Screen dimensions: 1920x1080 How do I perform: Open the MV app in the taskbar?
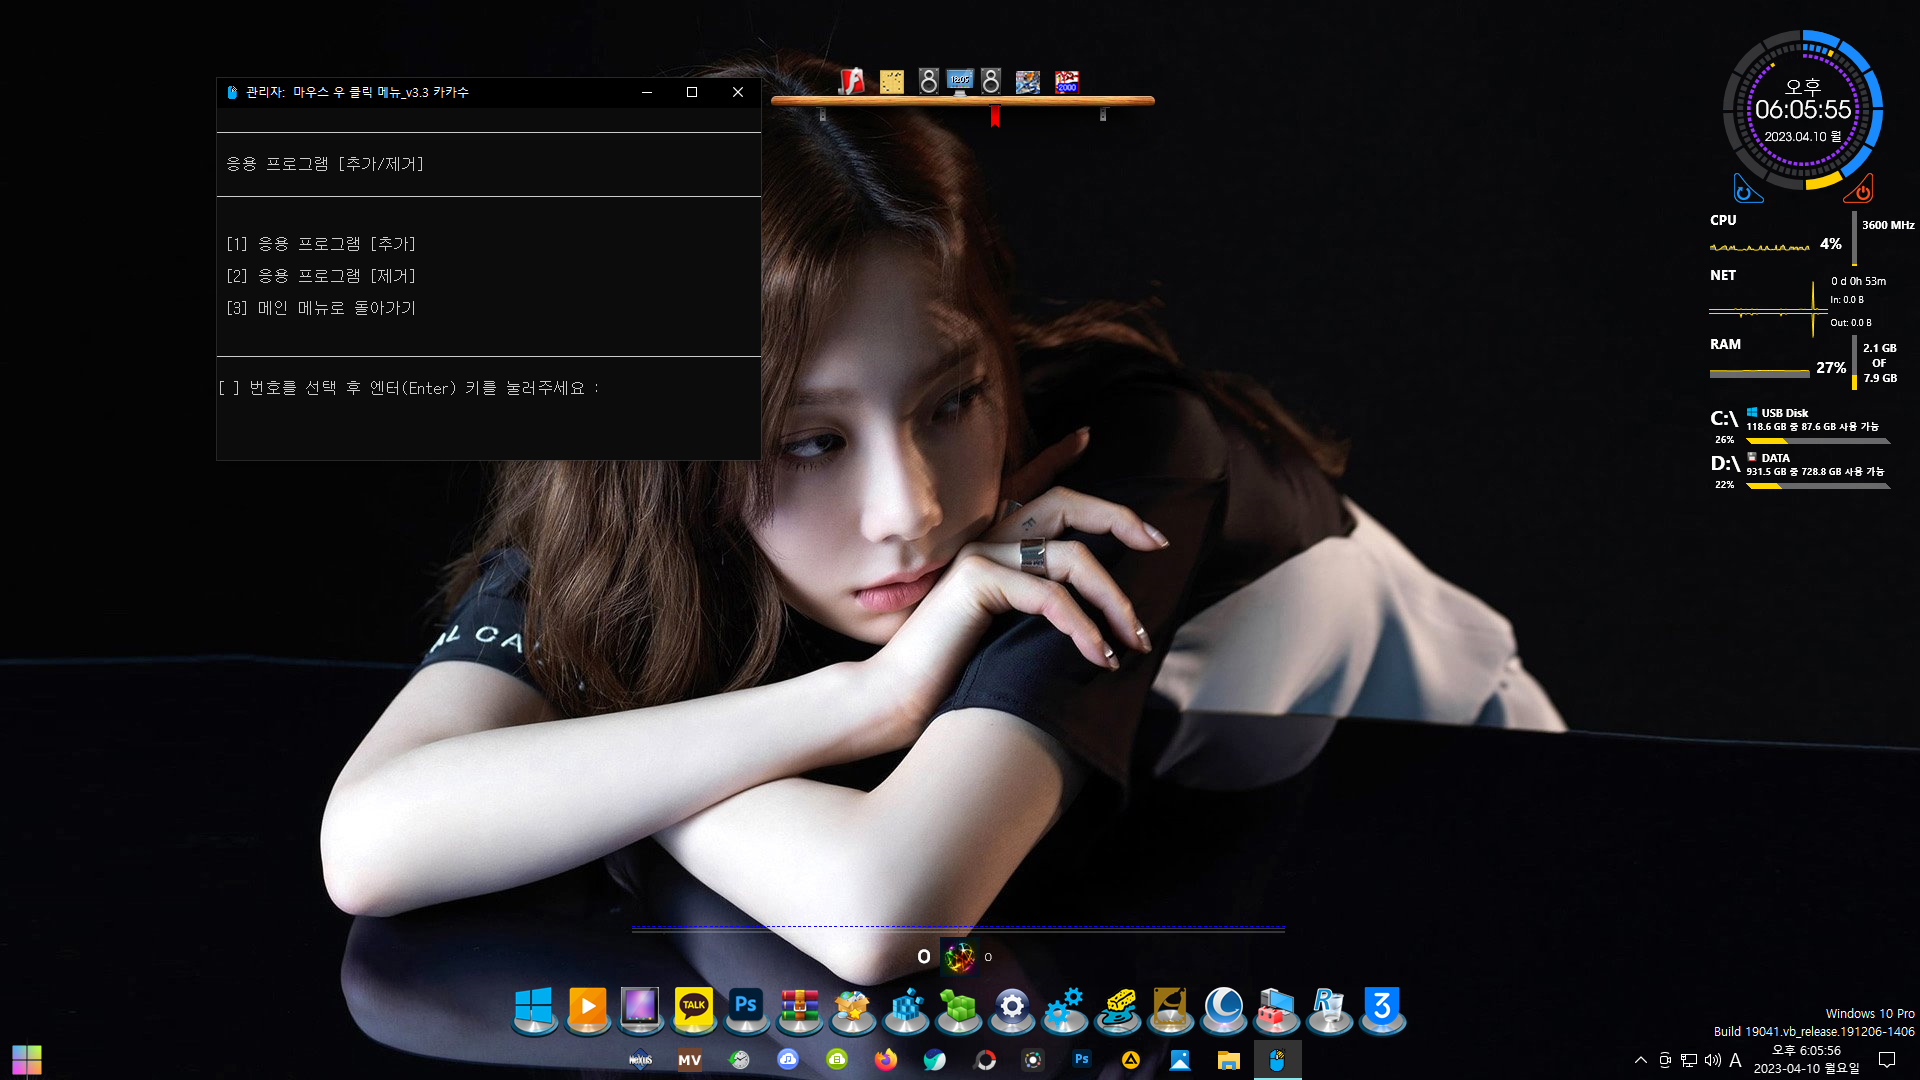(689, 1060)
